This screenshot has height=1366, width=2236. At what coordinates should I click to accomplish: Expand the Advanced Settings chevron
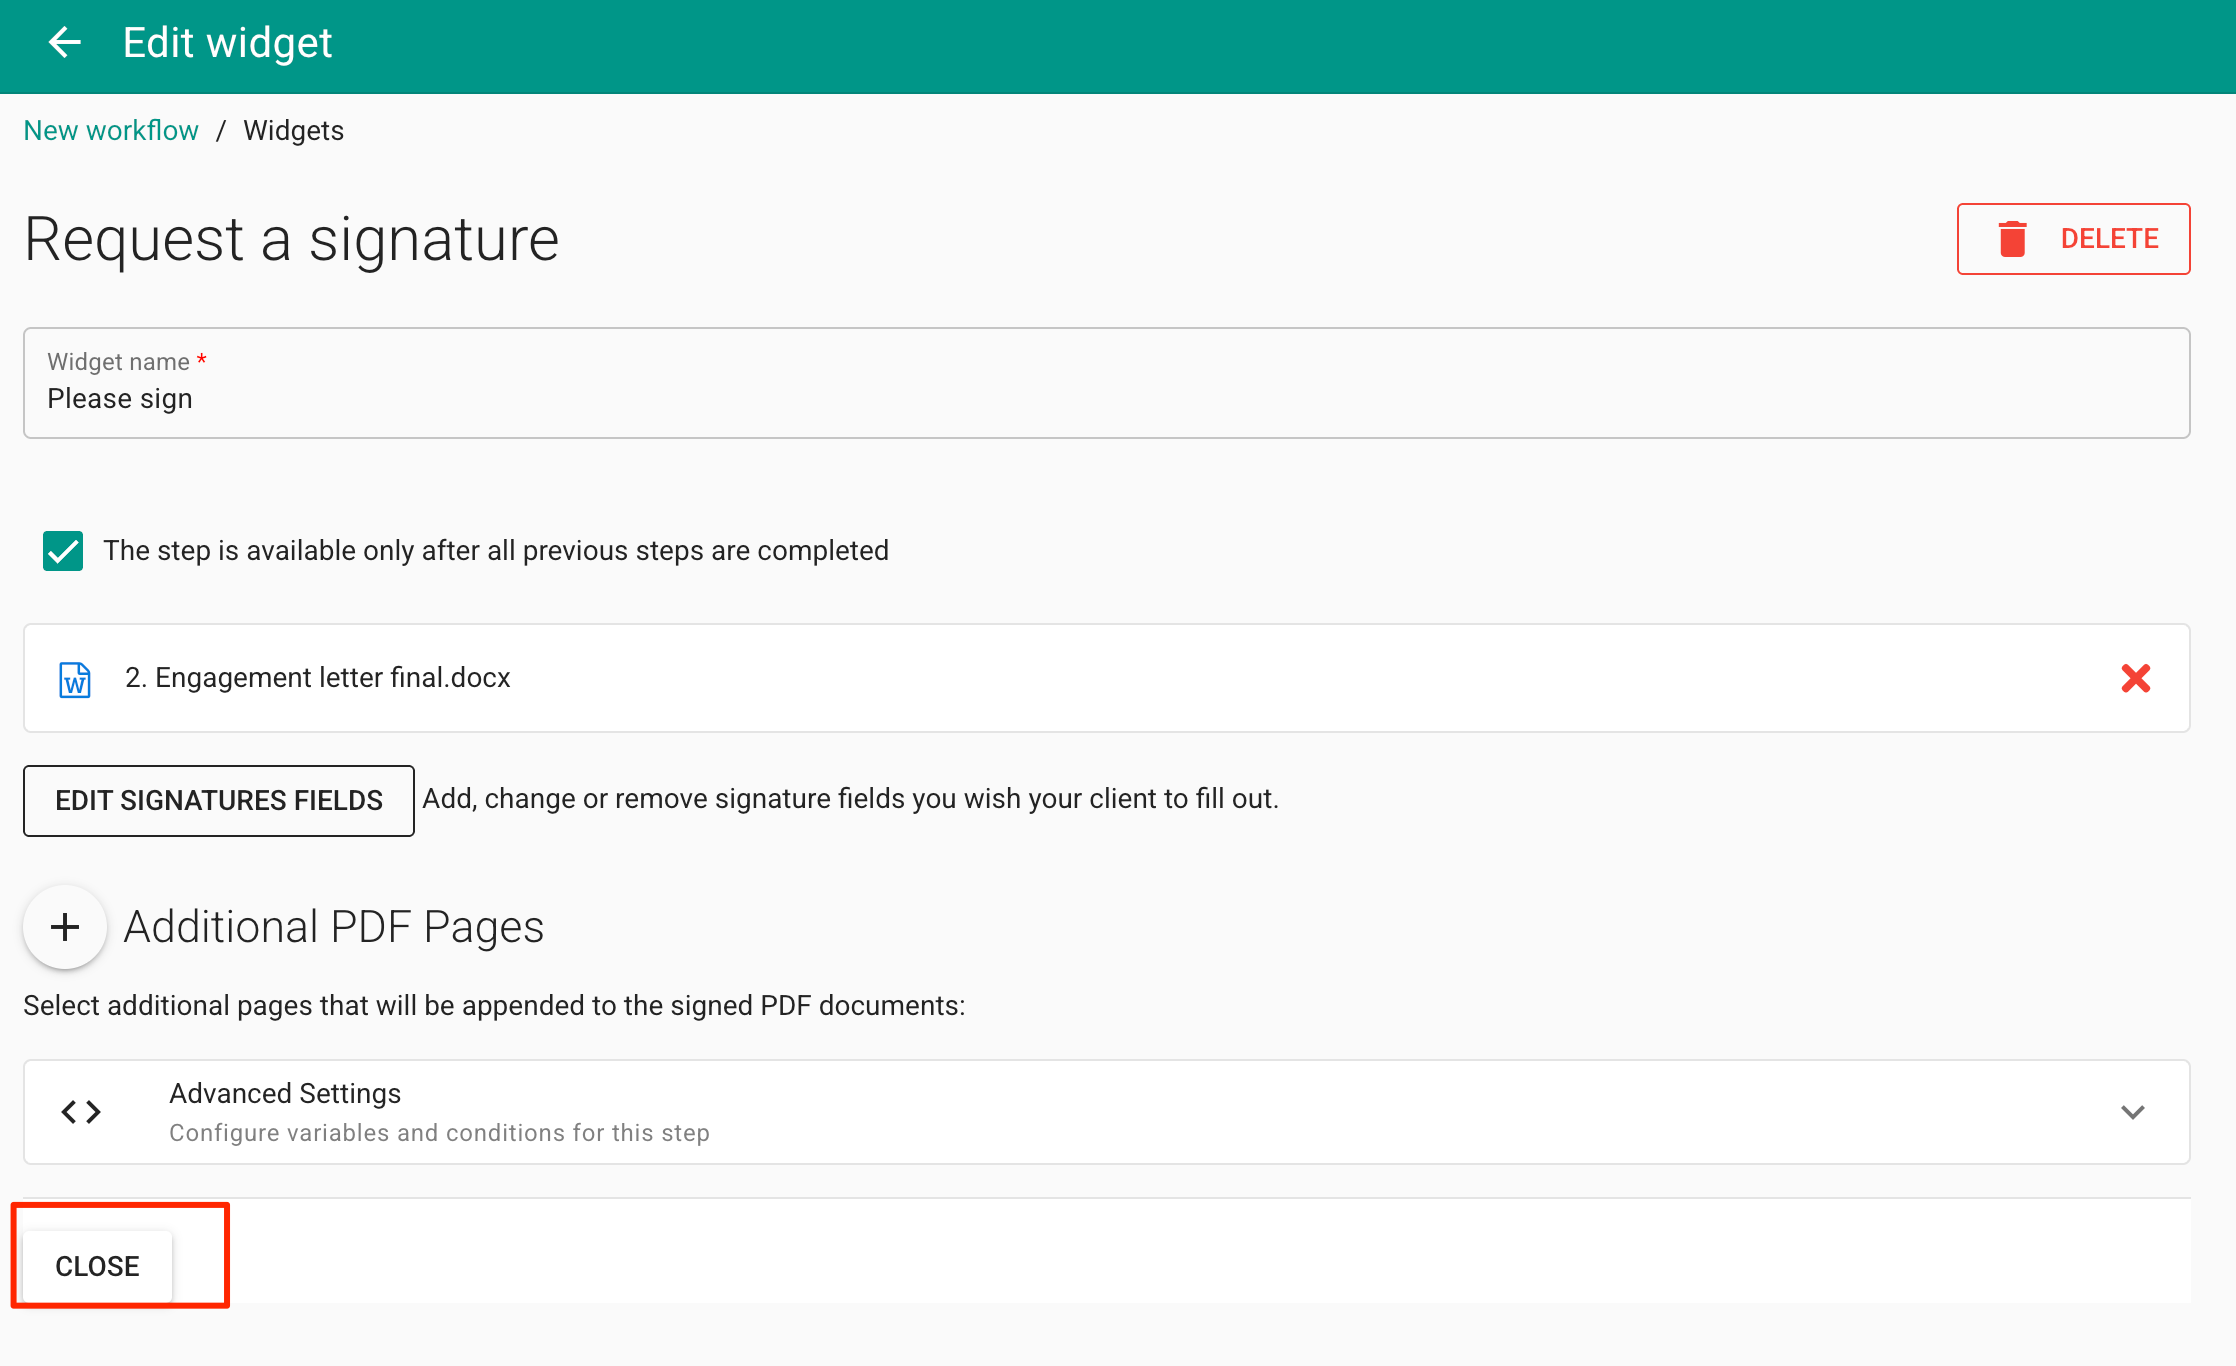click(x=2132, y=1112)
